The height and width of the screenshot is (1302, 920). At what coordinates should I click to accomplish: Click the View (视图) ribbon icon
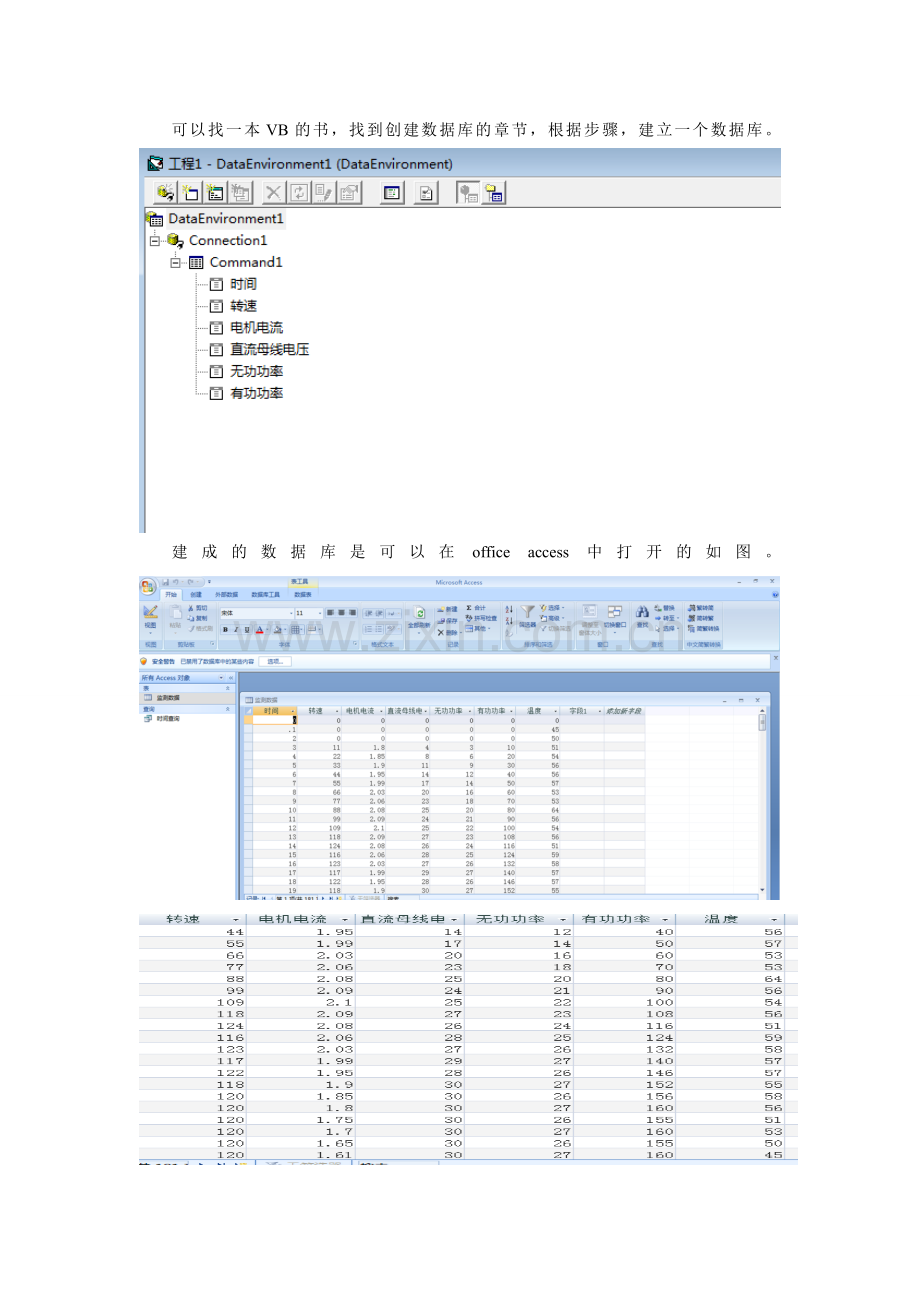coord(150,614)
